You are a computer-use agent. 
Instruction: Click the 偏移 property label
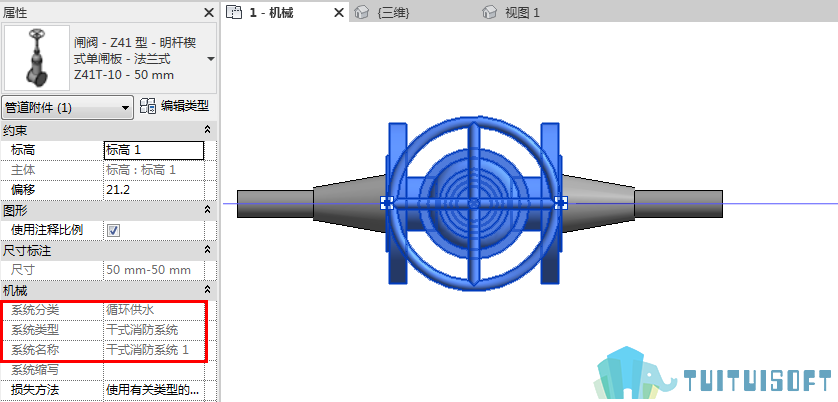click(x=23, y=190)
